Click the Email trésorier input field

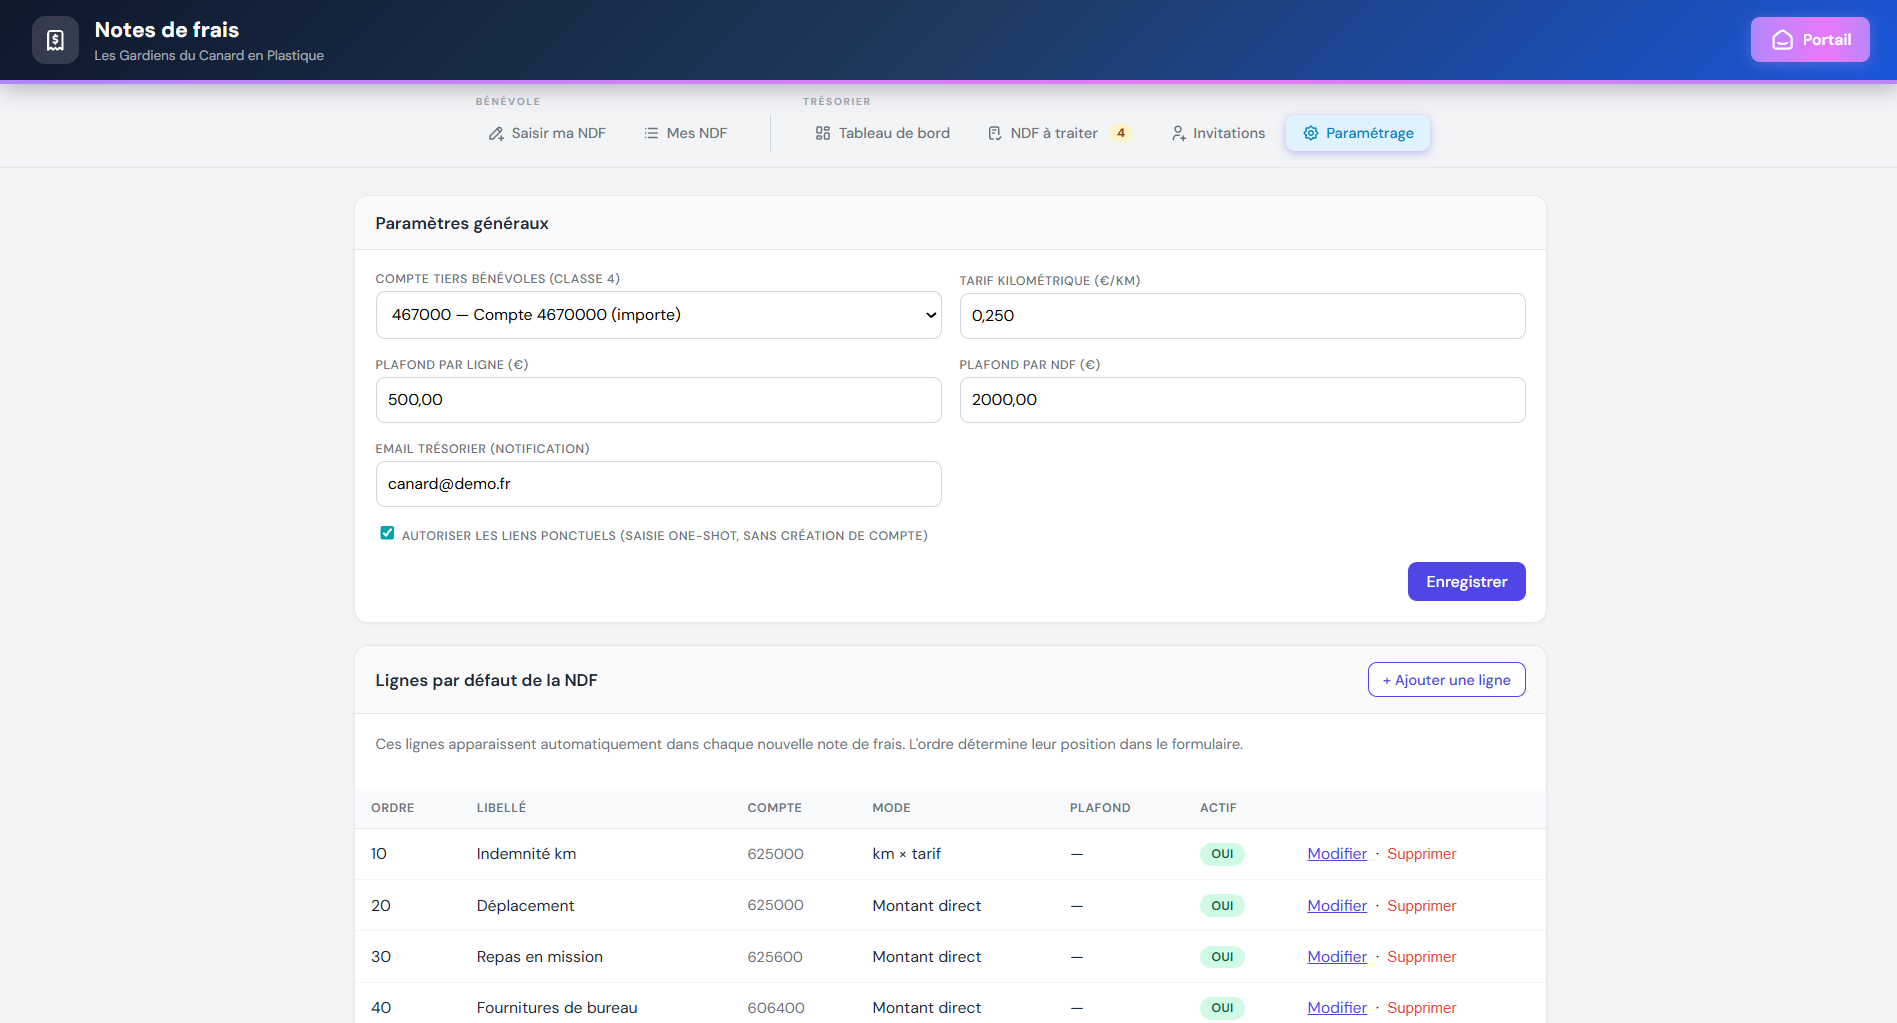click(x=658, y=484)
